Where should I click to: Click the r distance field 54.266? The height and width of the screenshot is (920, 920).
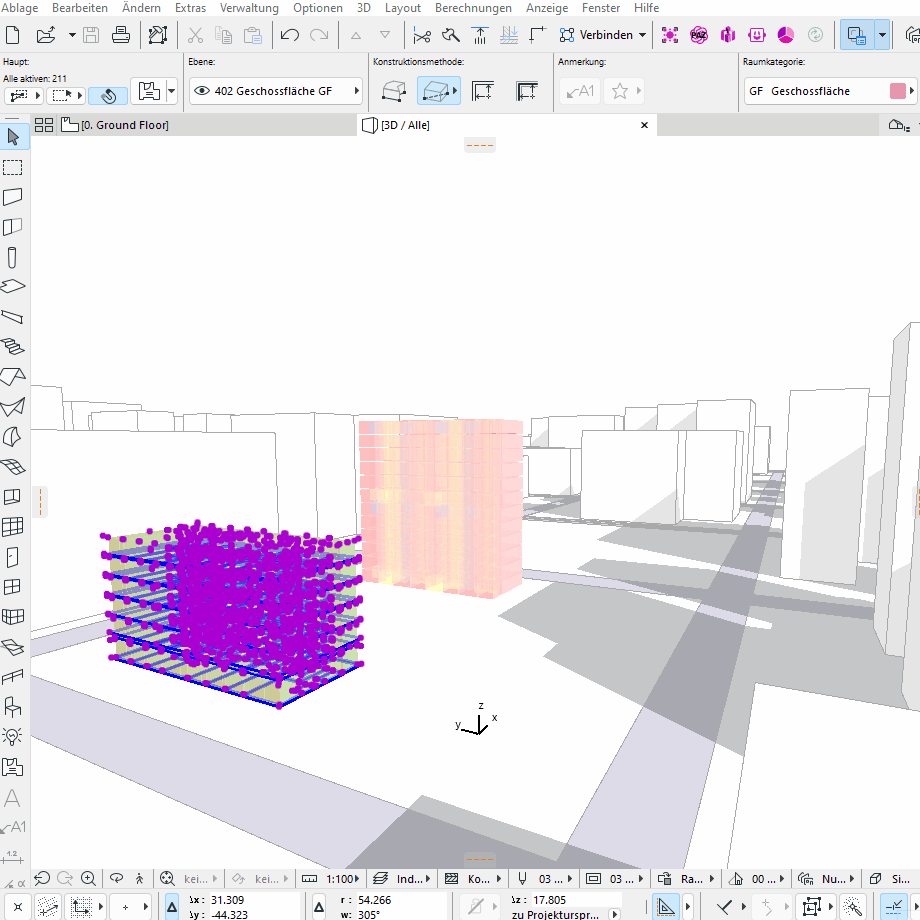(x=399, y=900)
